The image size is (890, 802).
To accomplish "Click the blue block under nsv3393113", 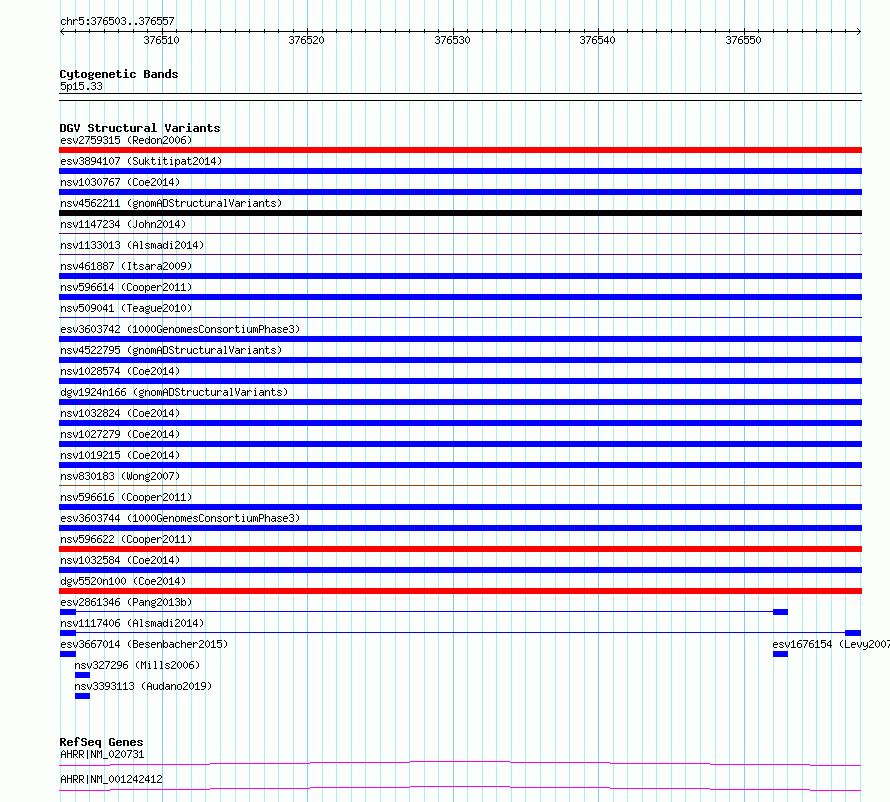I will point(82,696).
